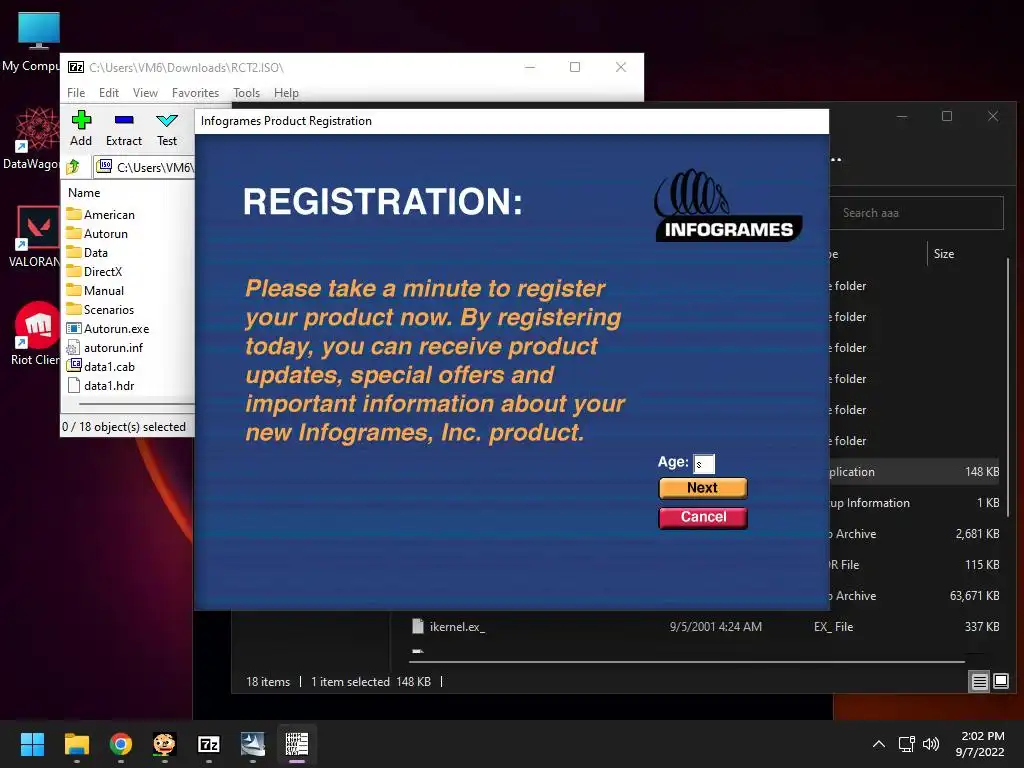
Task: Open the Tools menu in 7-Zip
Action: pyautogui.click(x=246, y=93)
